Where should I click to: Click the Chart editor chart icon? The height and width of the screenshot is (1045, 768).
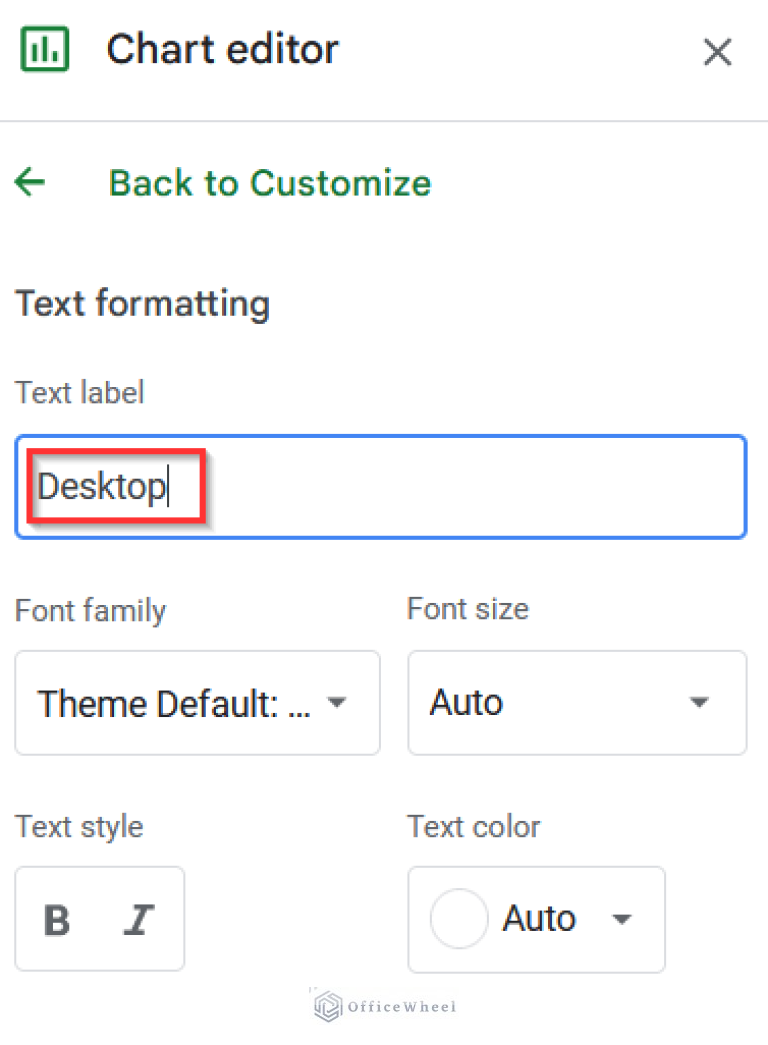pyautogui.click(x=44, y=48)
